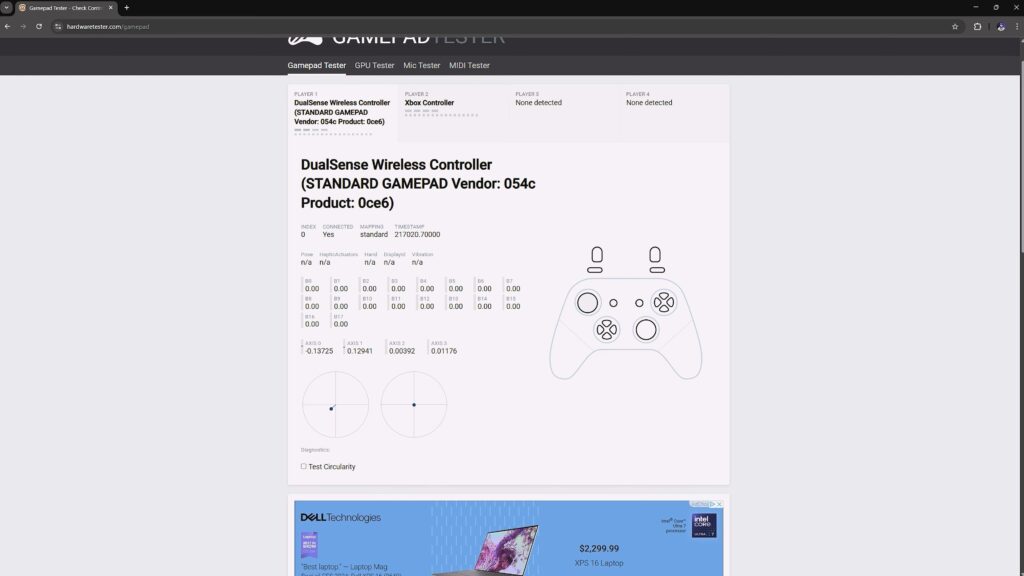Bookmark this page with the star icon
The image size is (1024, 576).
click(955, 27)
